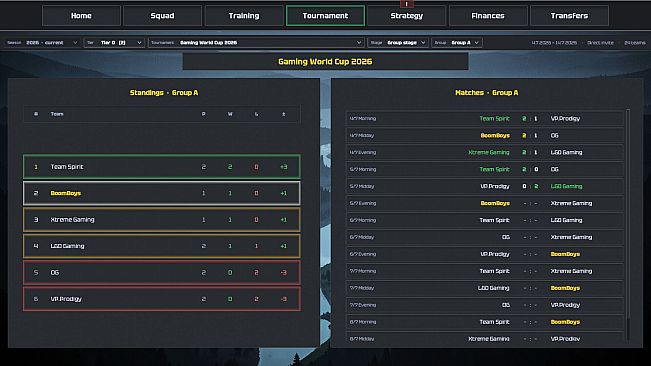Open the Stage dropdown set to Group stage
This screenshot has height=366, width=651.
pos(397,43)
